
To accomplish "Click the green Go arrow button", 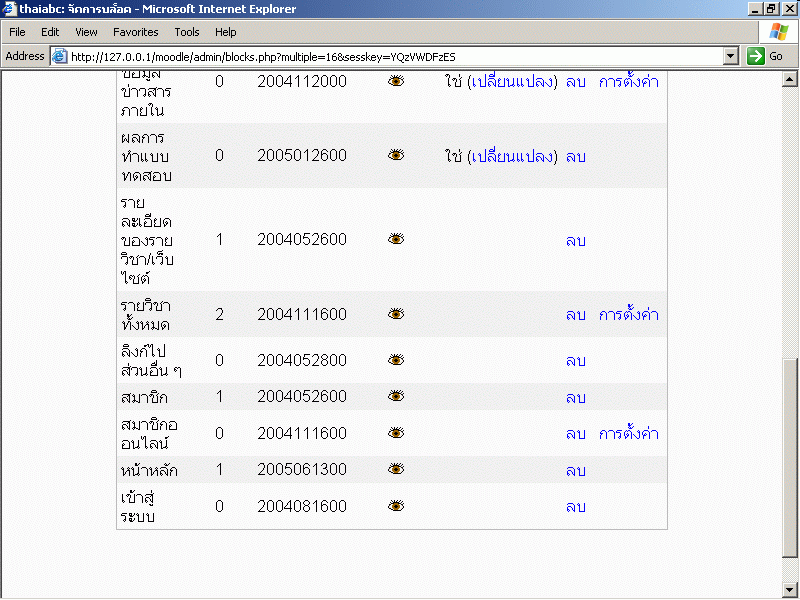I will 757,57.
